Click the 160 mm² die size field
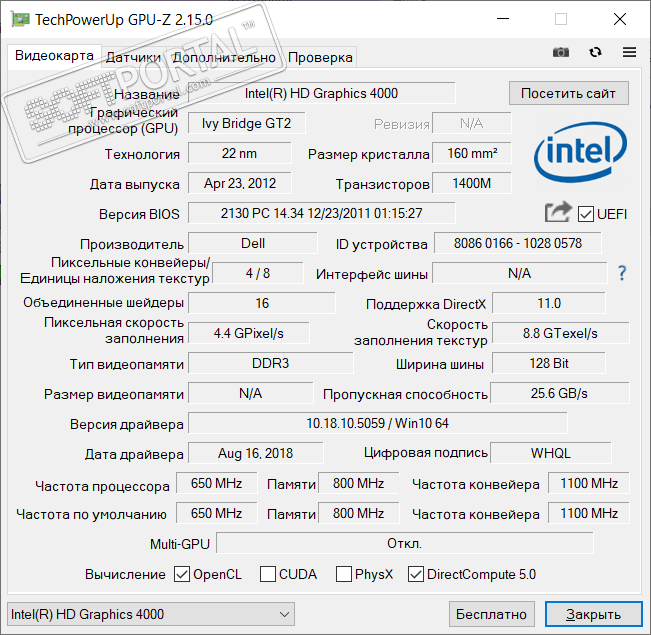Viewport: 651px width, 635px height. click(472, 153)
